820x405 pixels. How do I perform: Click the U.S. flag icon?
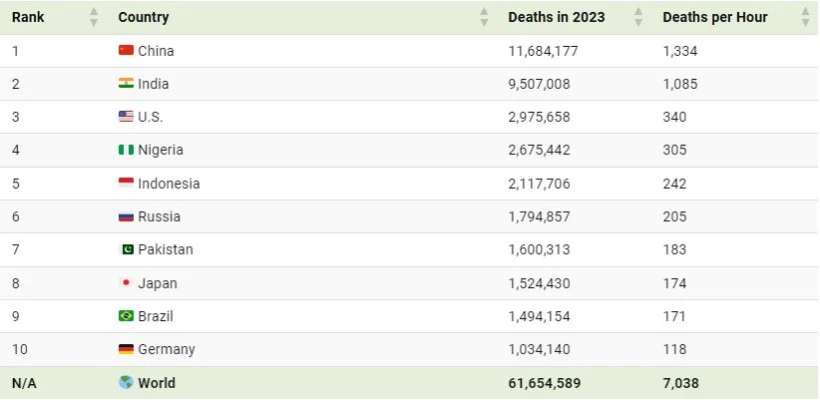point(126,116)
